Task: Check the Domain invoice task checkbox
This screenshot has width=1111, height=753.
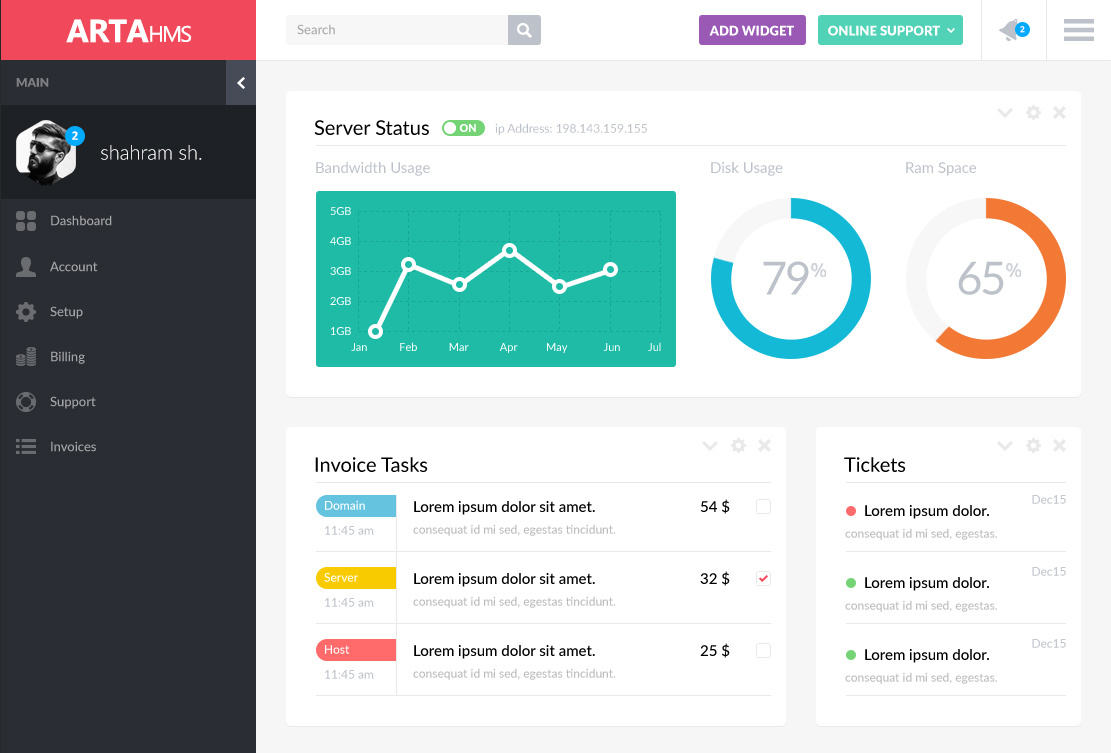Action: (763, 506)
